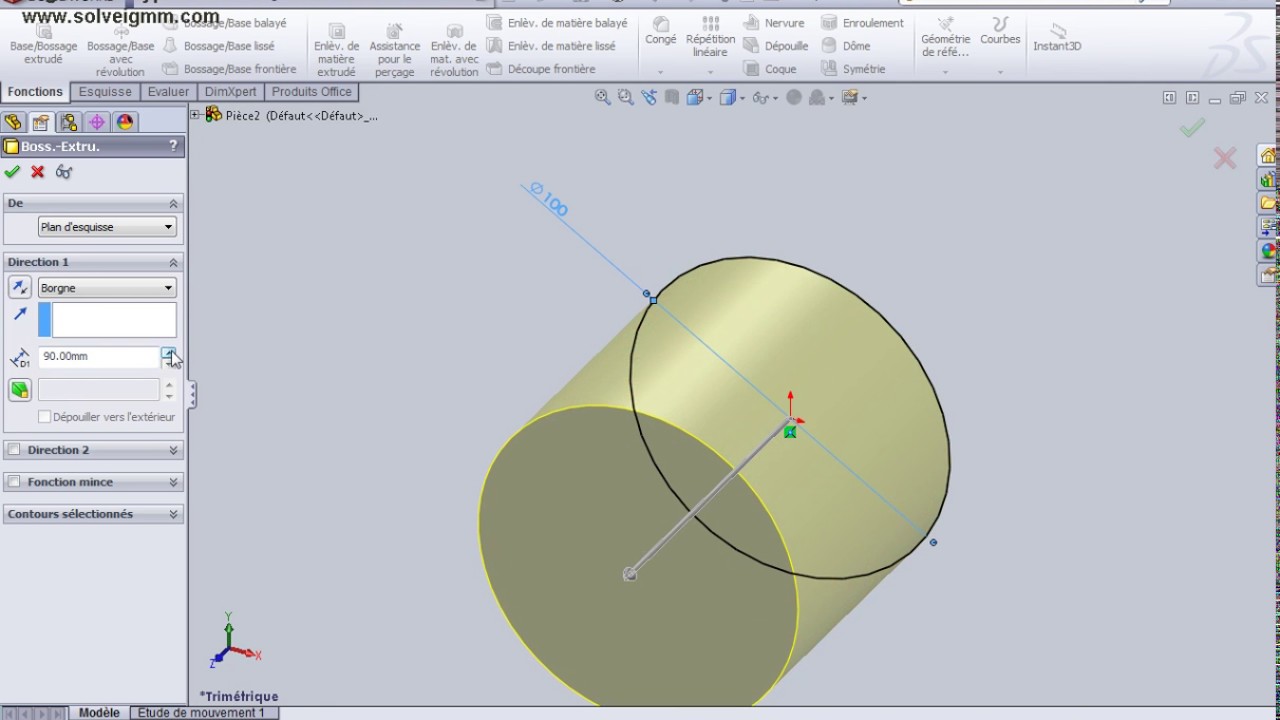Viewport: 1280px width, 720px height.
Task: Cancel feature with viewport corner red X
Action: pos(1225,158)
